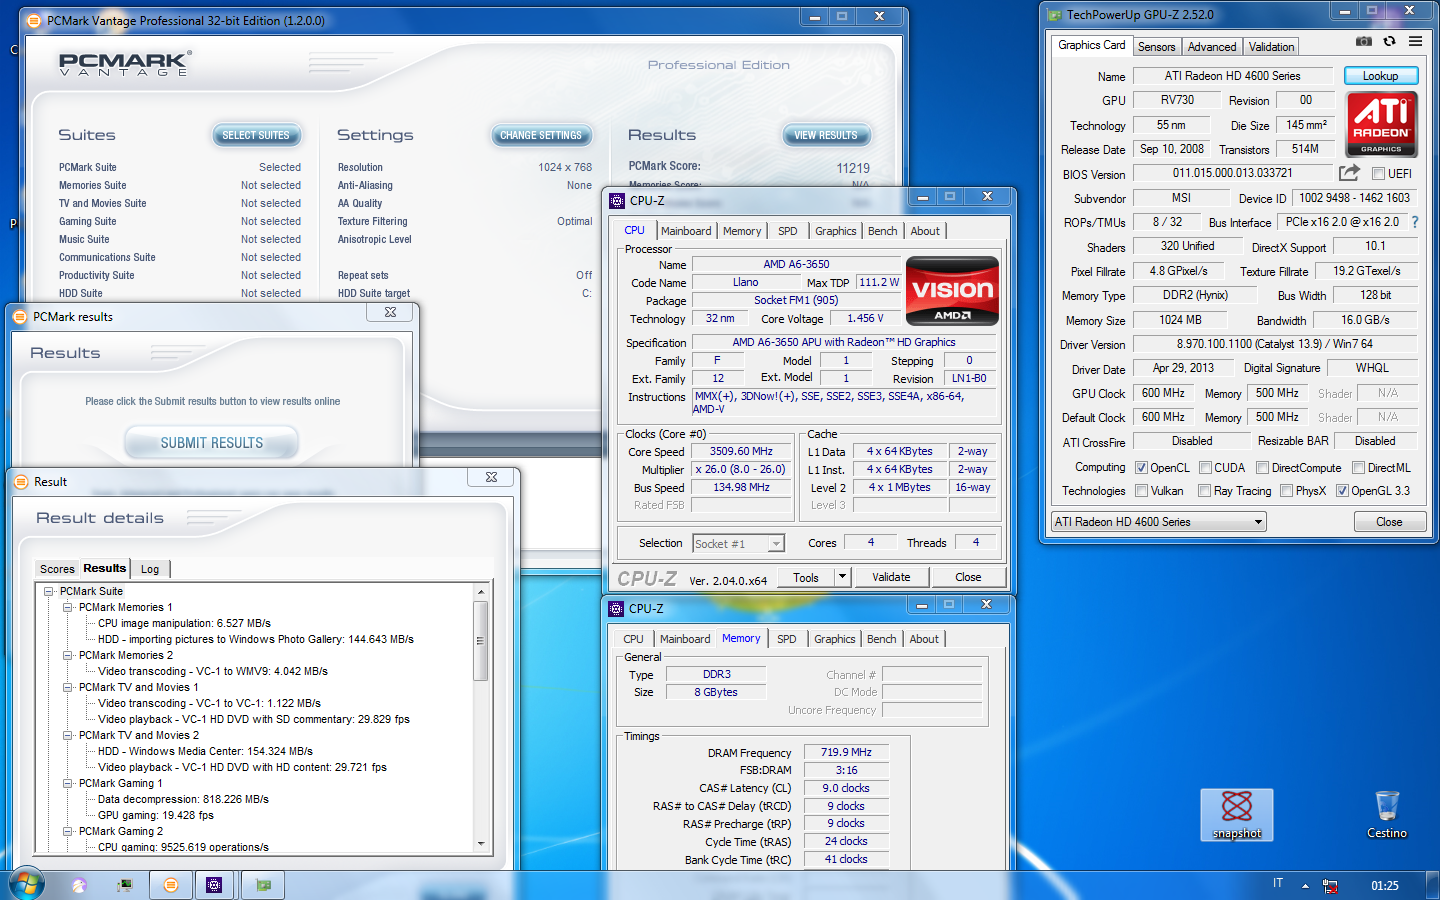Collapse the PCMark Suite tree node
Screen dimensions: 1440x900
point(48,591)
